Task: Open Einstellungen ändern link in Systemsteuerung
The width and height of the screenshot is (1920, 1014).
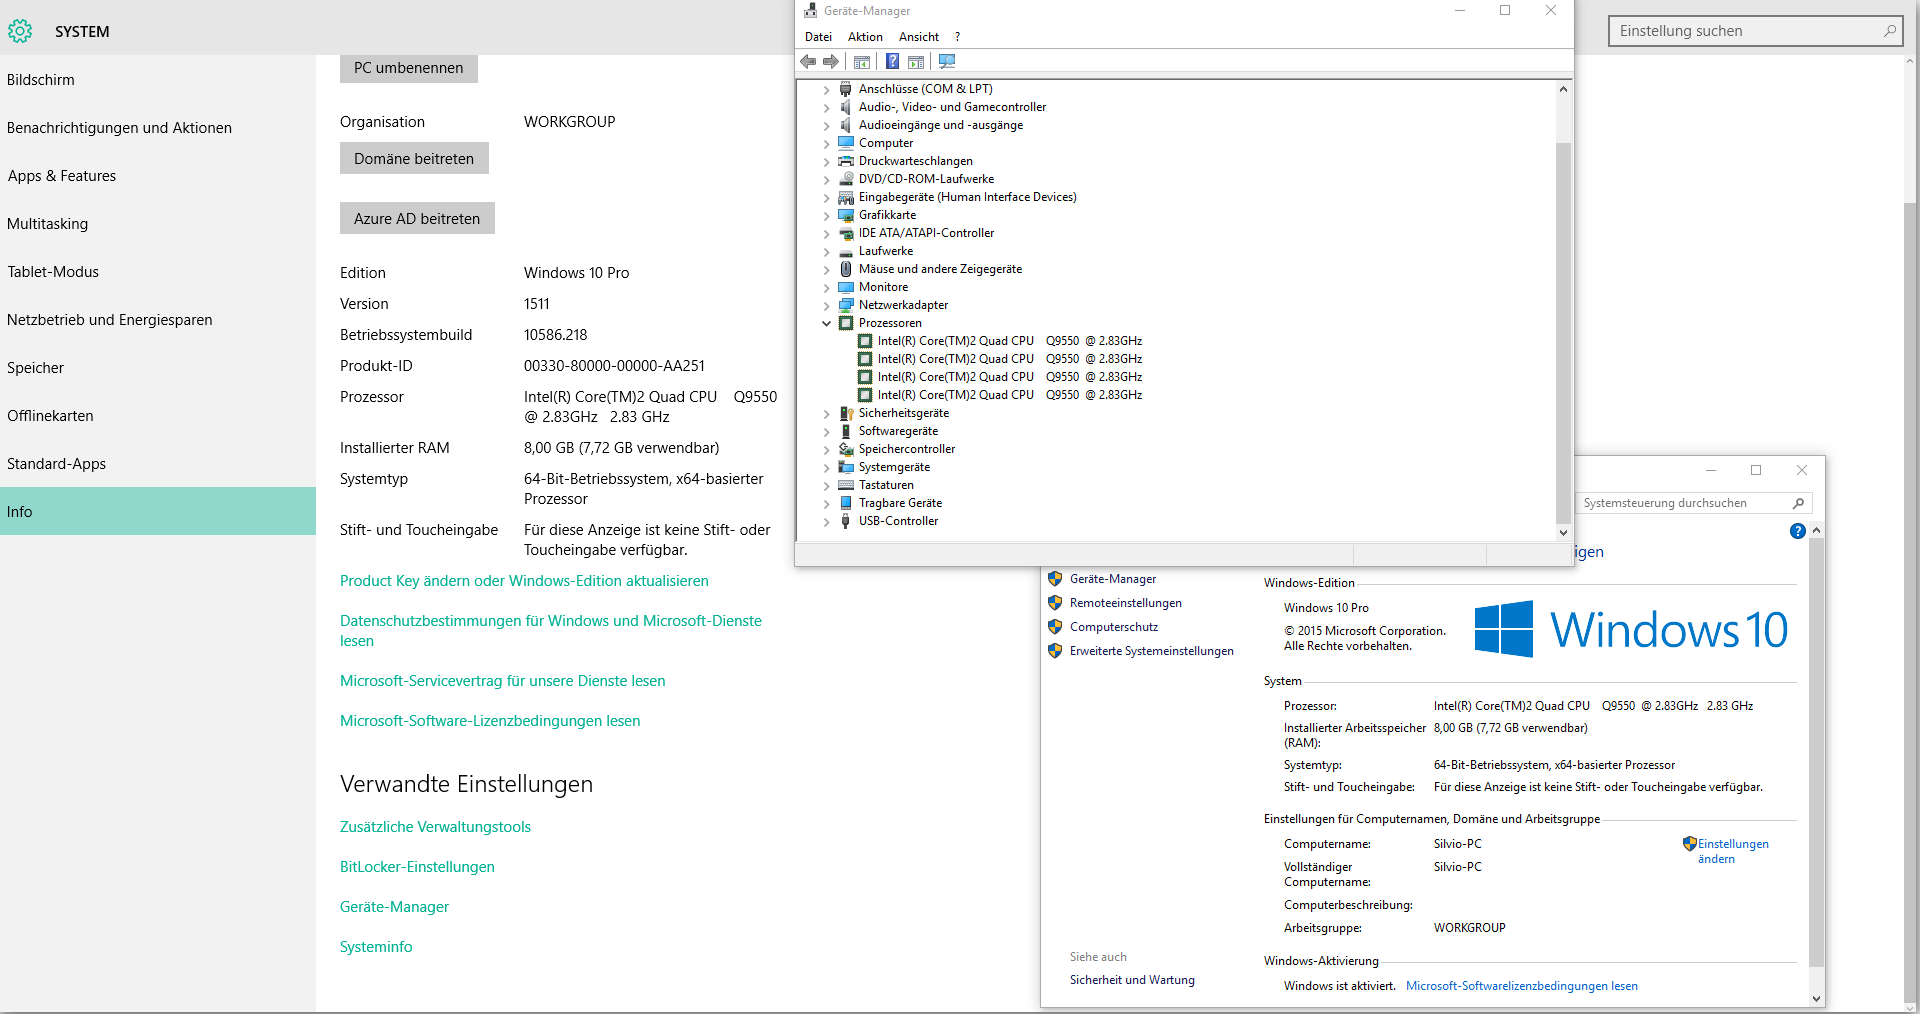Action: [1733, 851]
